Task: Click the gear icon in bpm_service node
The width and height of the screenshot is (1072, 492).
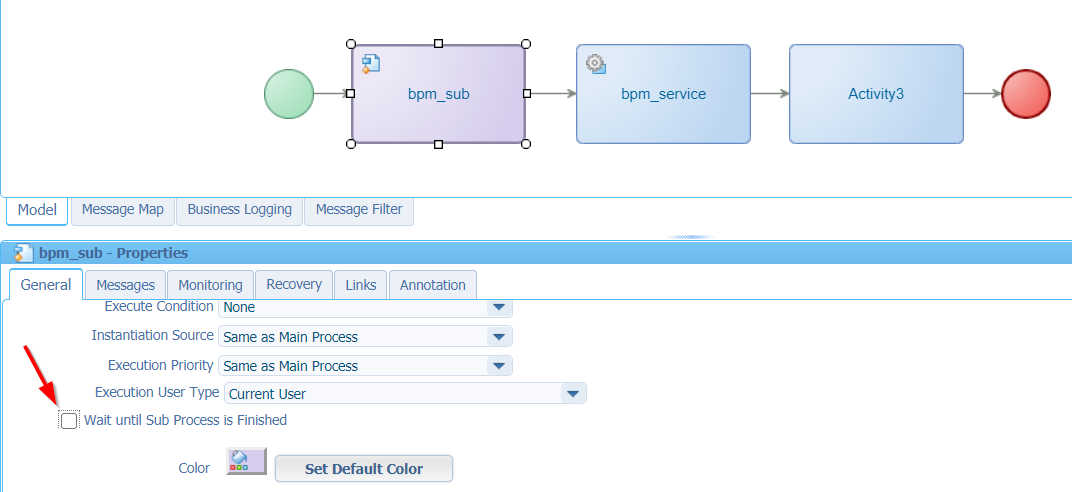Action: pos(596,65)
